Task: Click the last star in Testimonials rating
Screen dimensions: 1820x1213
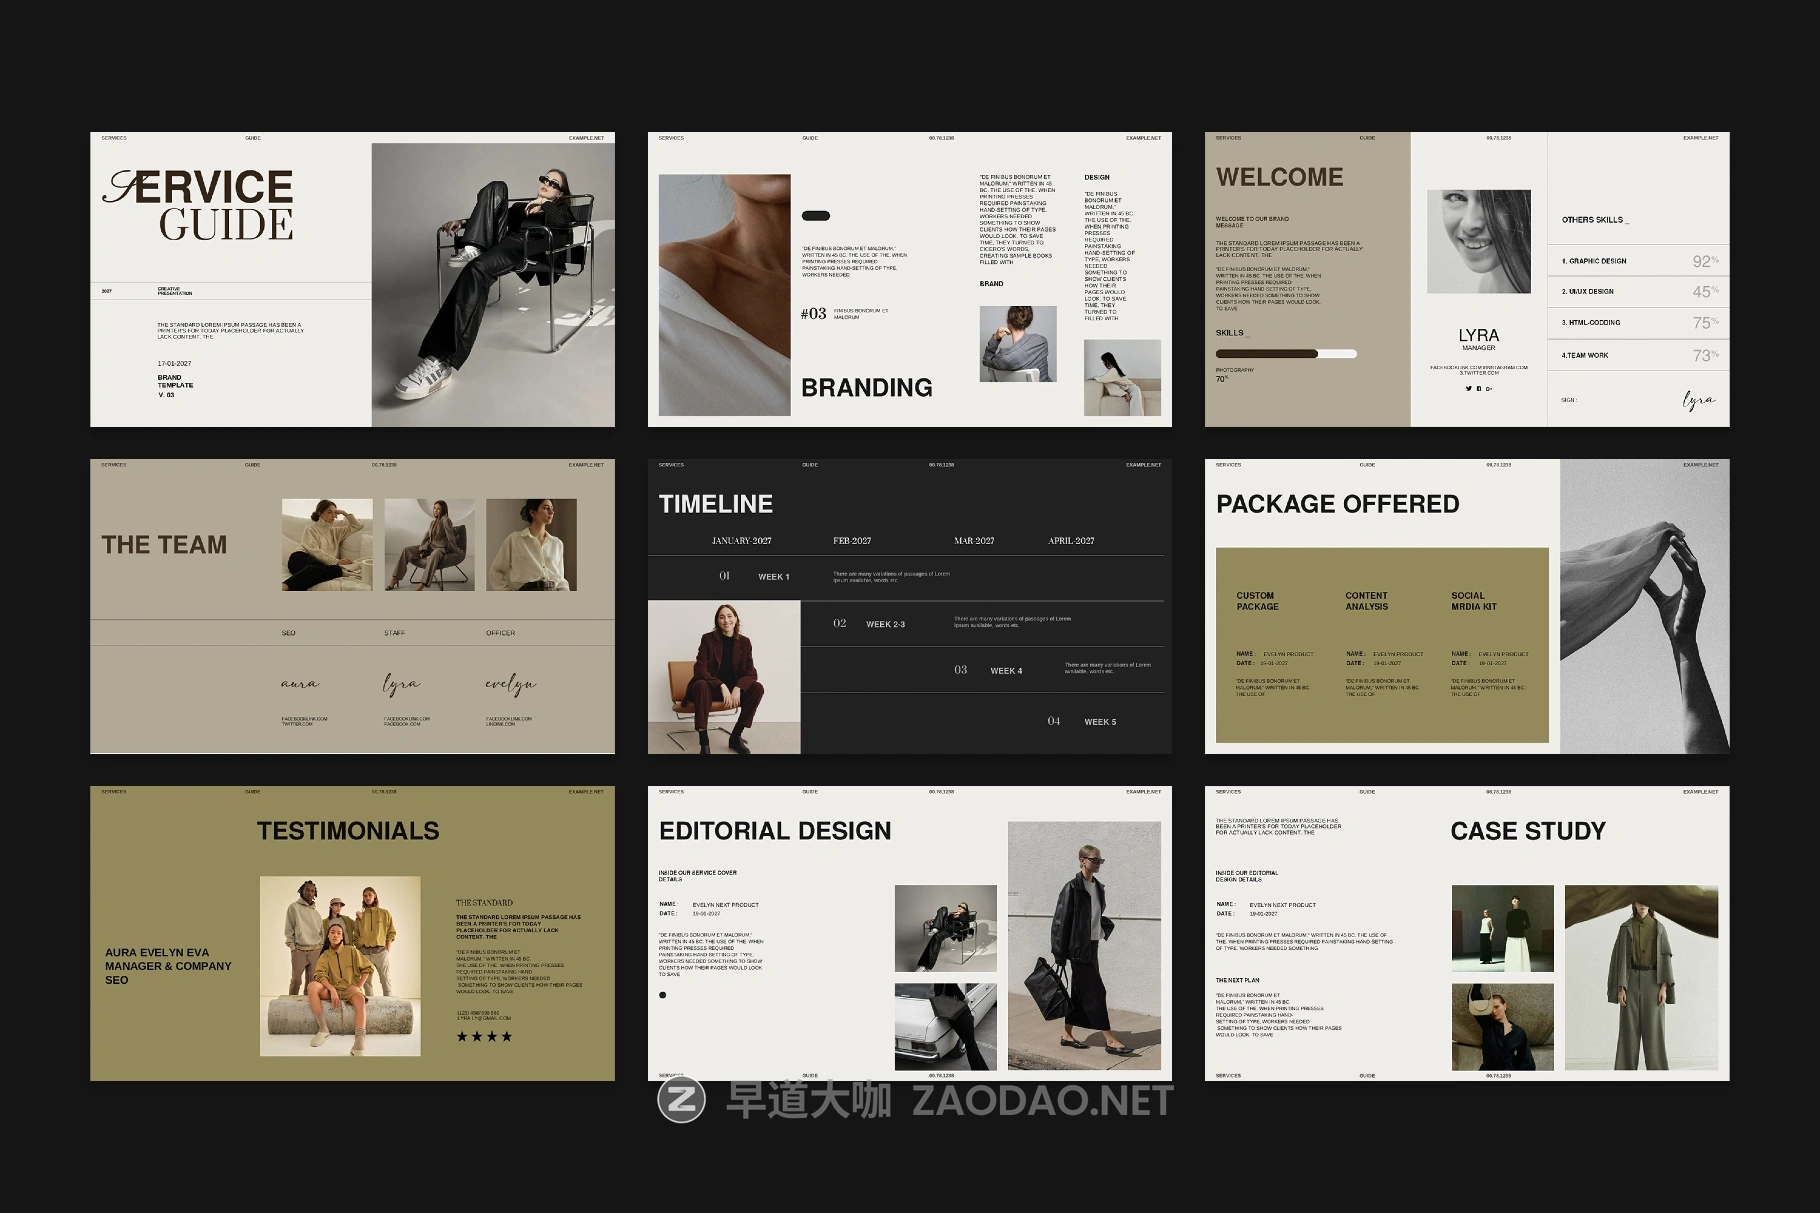Action: pos(507,1036)
